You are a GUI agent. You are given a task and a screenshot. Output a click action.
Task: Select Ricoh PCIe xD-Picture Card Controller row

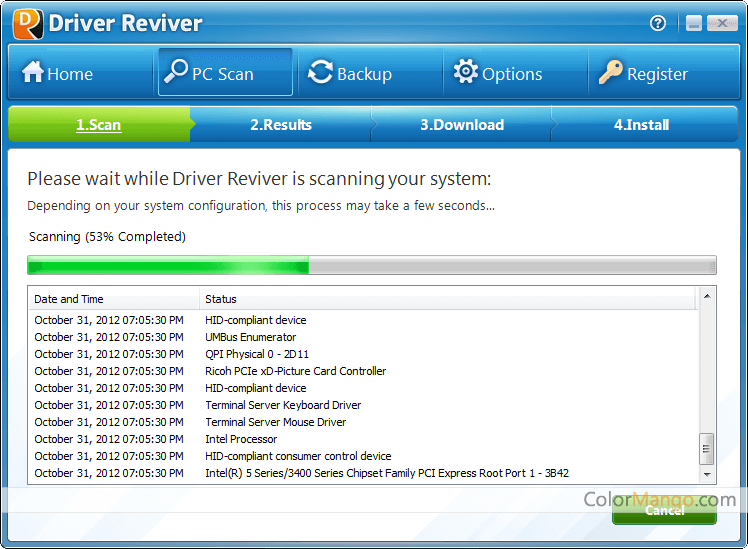click(x=364, y=371)
